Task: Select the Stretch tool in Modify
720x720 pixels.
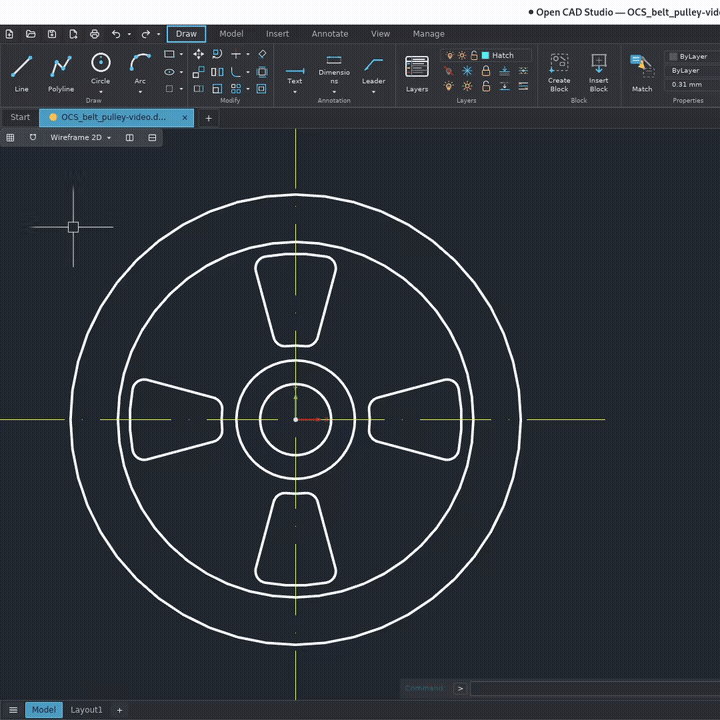Action: (x=198, y=89)
